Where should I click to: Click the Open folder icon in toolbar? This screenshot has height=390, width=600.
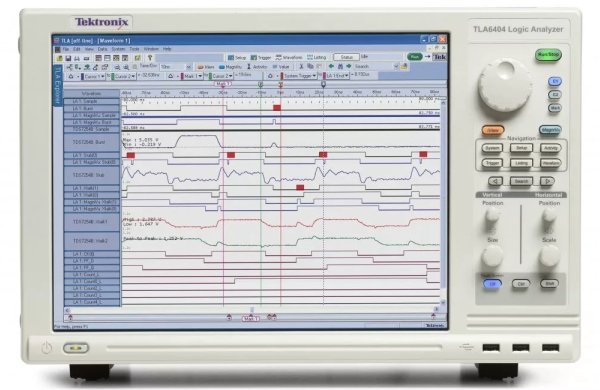pyautogui.click(x=60, y=58)
